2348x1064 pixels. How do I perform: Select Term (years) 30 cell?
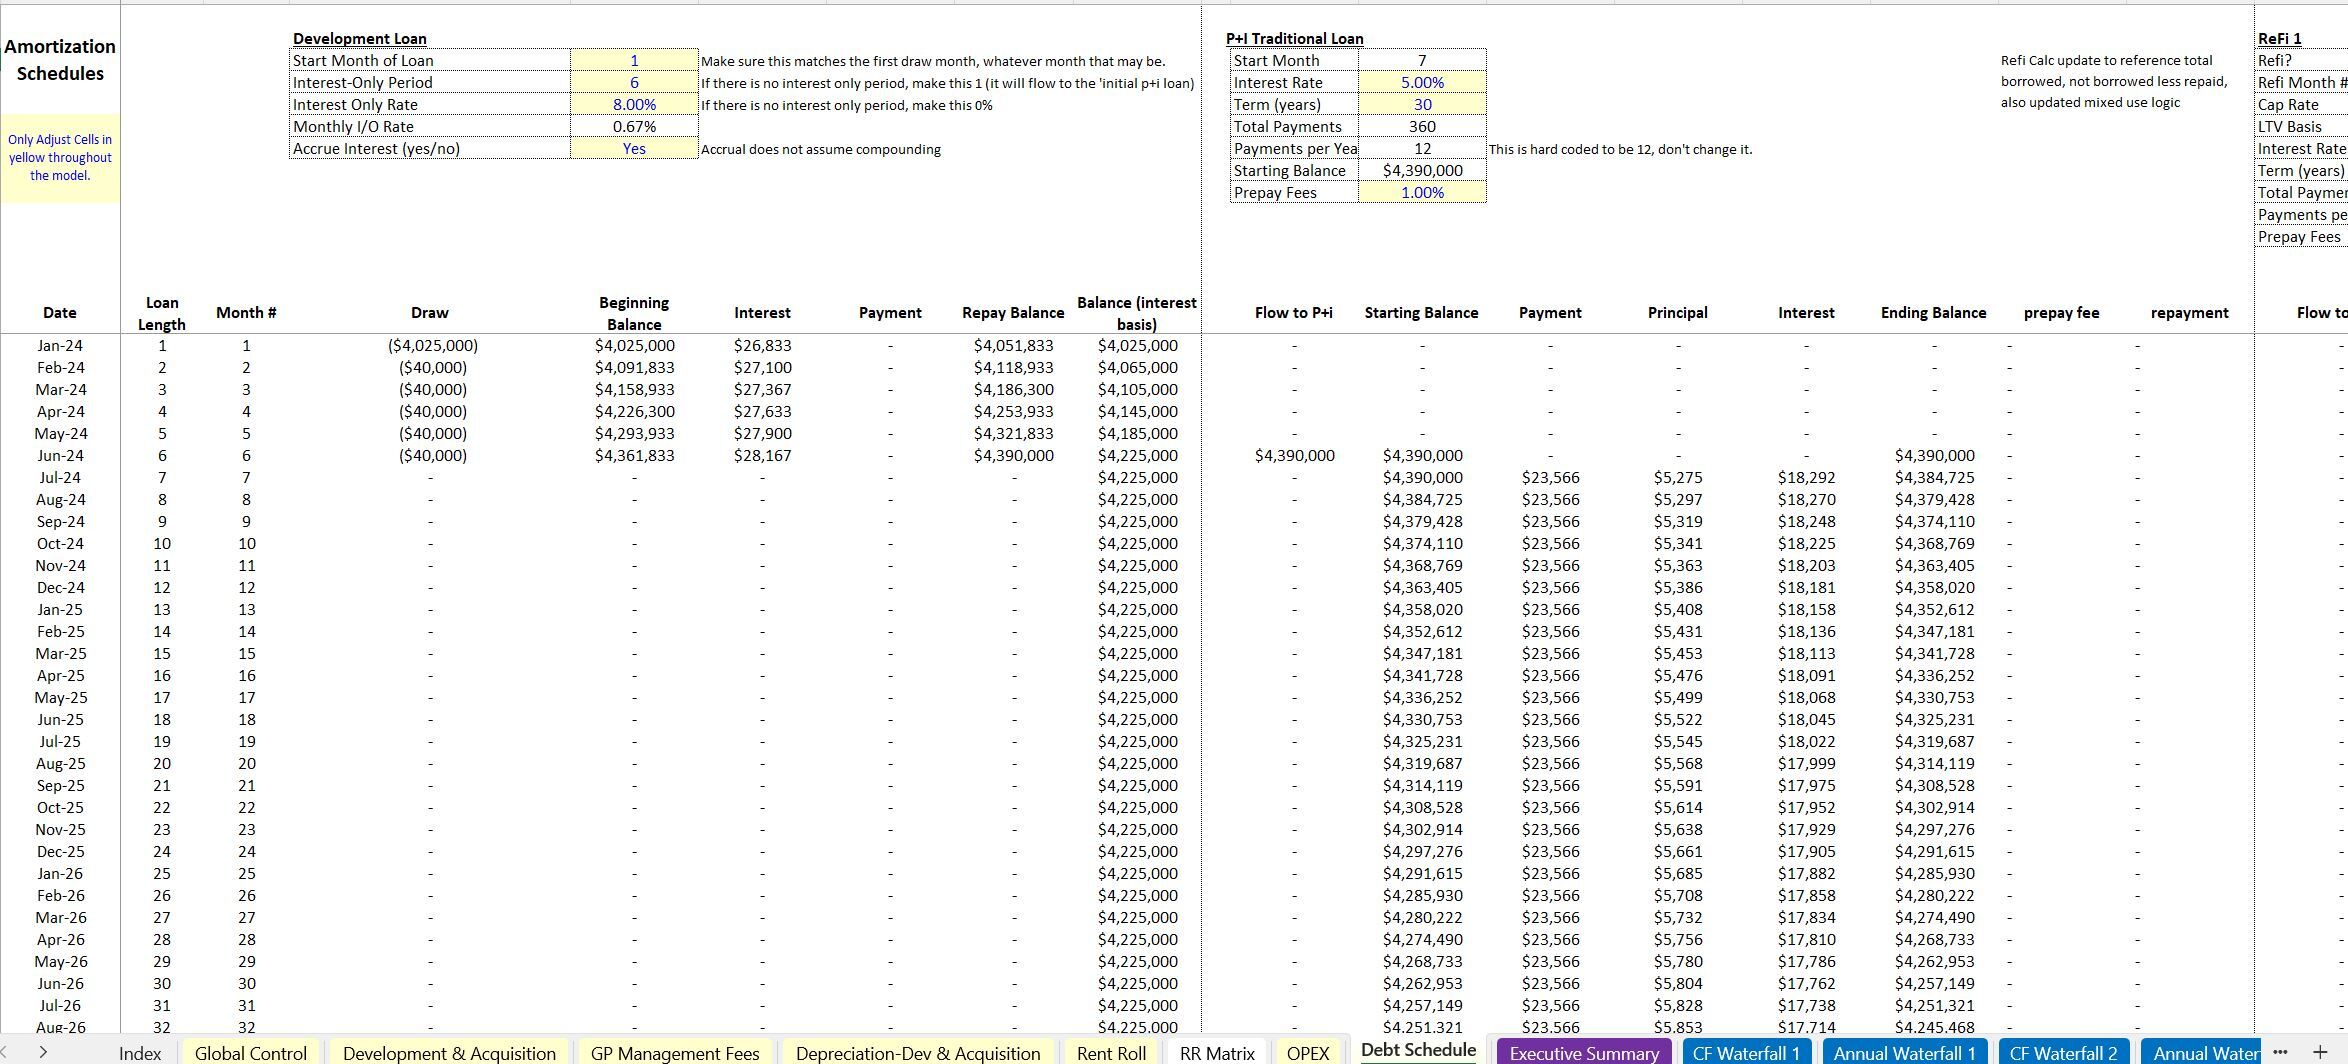coord(1422,105)
